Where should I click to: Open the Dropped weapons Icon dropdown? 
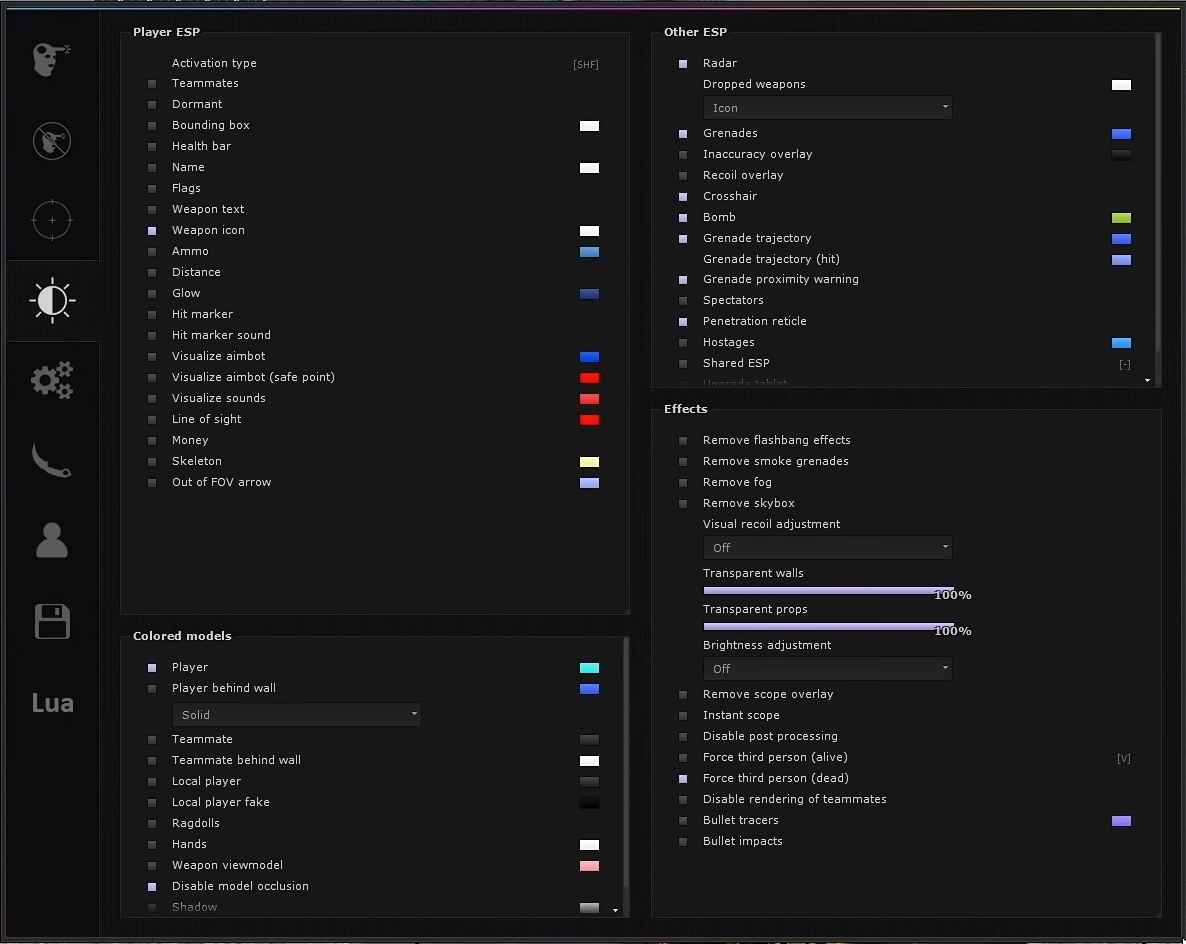(x=827, y=108)
